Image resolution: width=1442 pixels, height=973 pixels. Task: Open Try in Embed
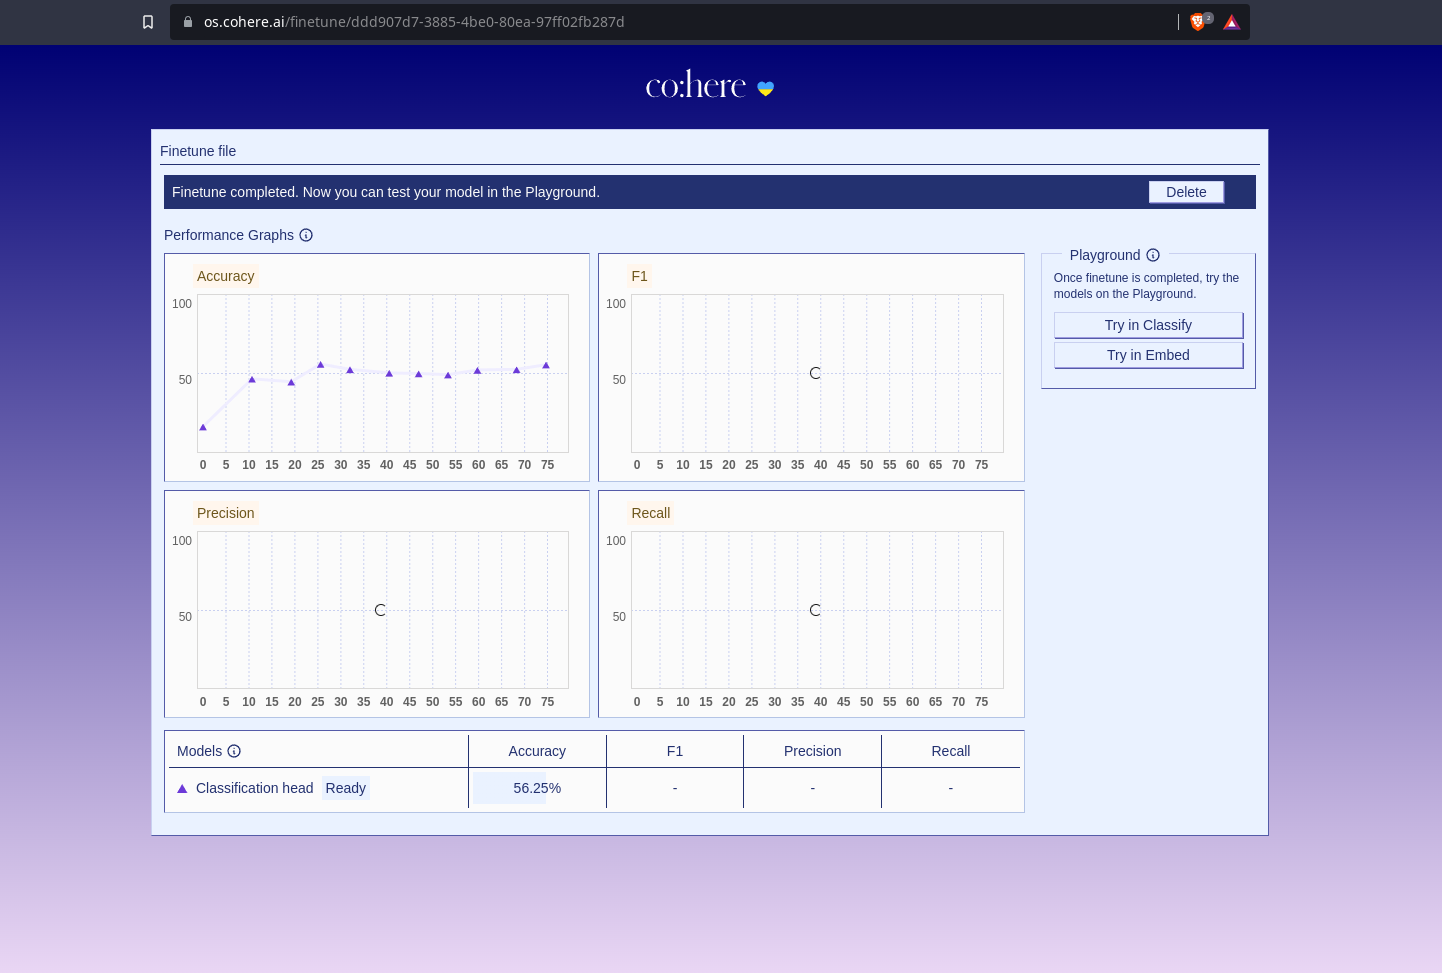(x=1148, y=355)
